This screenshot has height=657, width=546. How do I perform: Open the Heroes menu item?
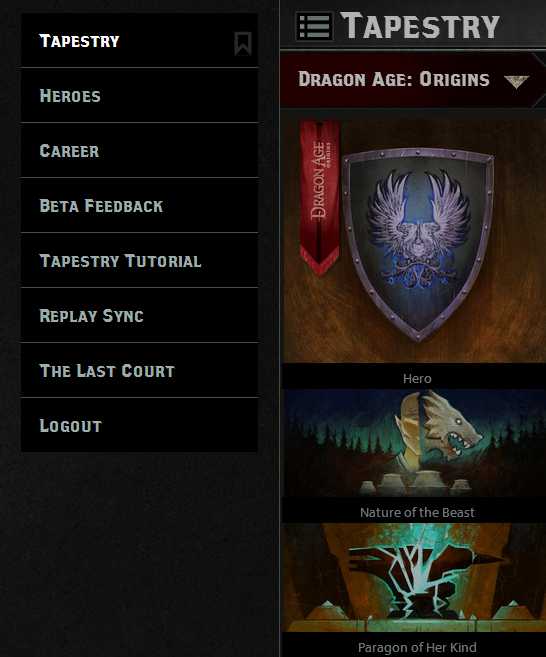[x=139, y=96]
